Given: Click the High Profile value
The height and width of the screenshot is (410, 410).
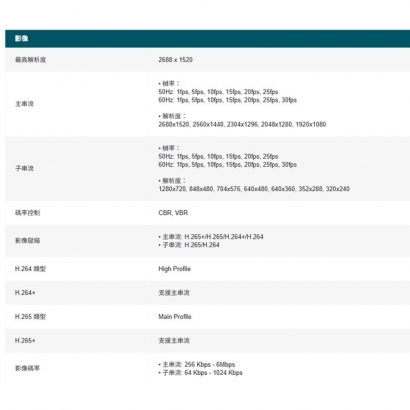Looking at the screenshot, I should (175, 269).
